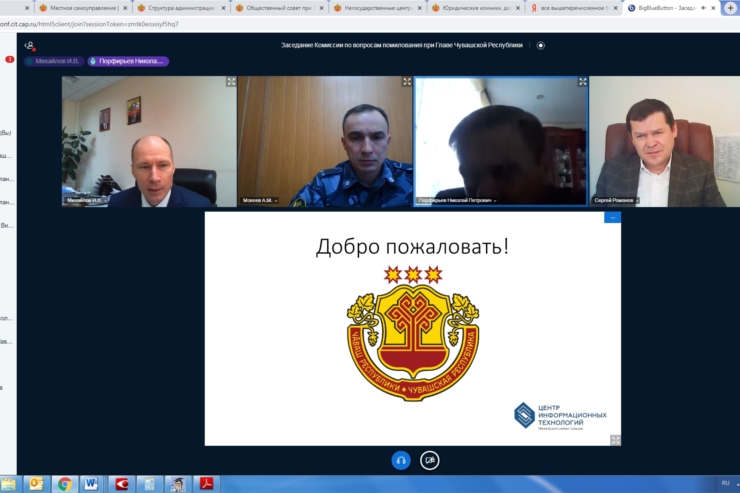Viewport: 740px width, 493px height.
Task: Close the Местное самоуправление tab
Action: coord(125,8)
